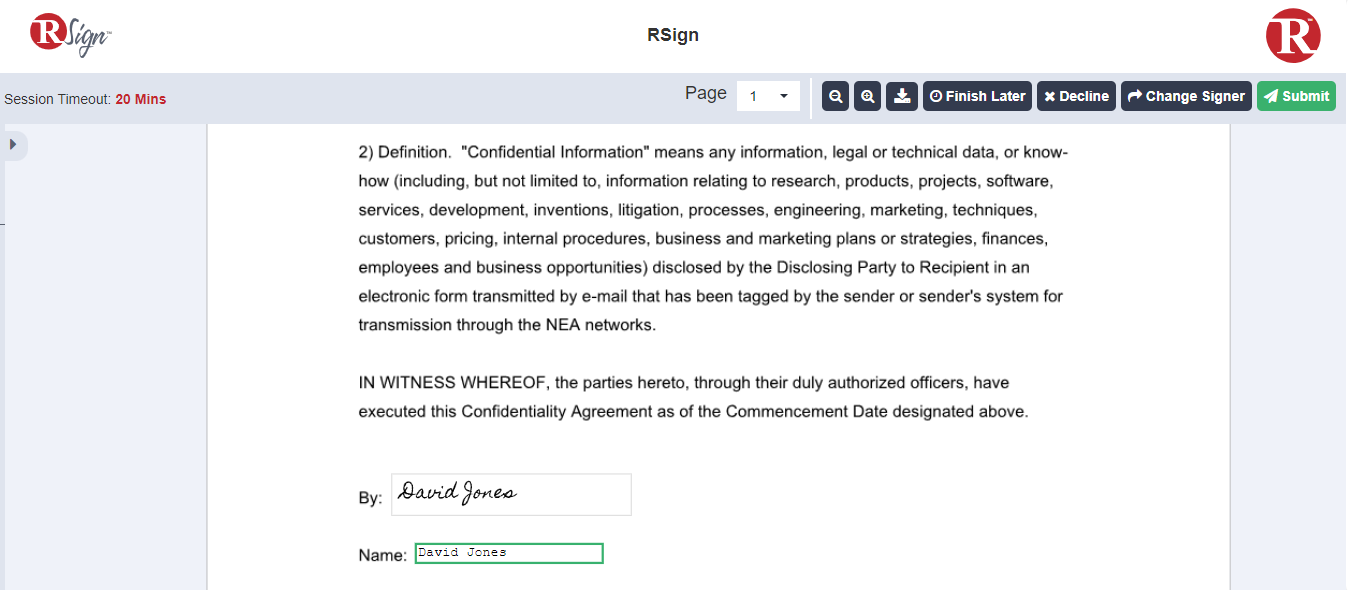
Task: Click the Page label in toolbar
Action: click(706, 93)
